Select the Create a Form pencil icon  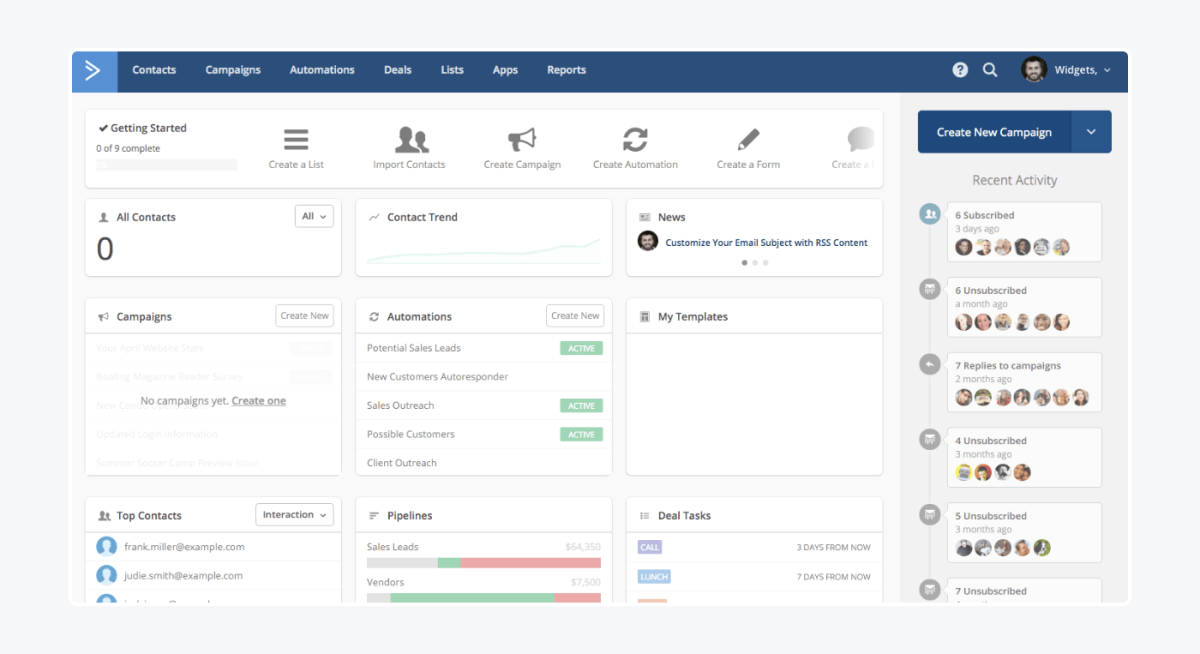(x=748, y=139)
